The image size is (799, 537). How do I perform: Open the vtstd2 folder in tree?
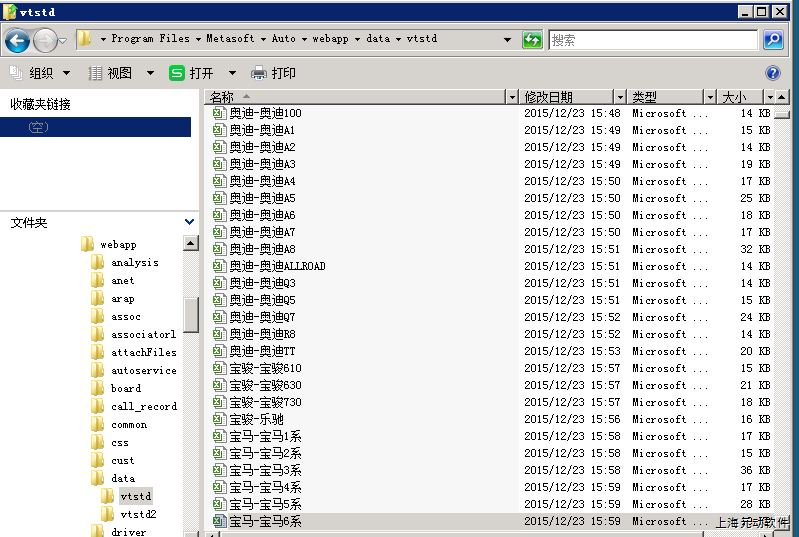click(137, 514)
